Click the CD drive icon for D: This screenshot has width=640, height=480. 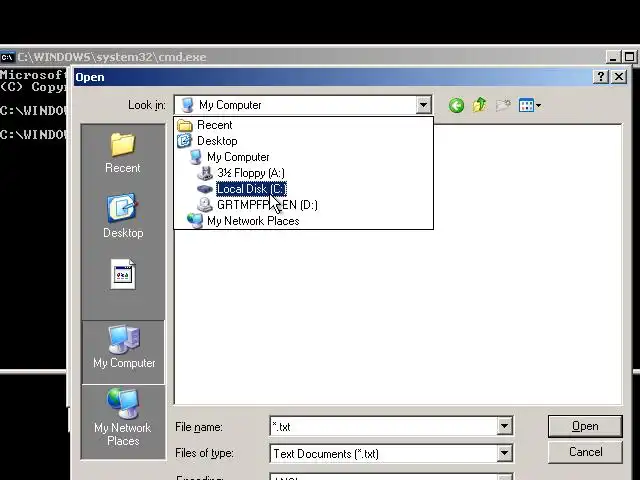coord(205,205)
